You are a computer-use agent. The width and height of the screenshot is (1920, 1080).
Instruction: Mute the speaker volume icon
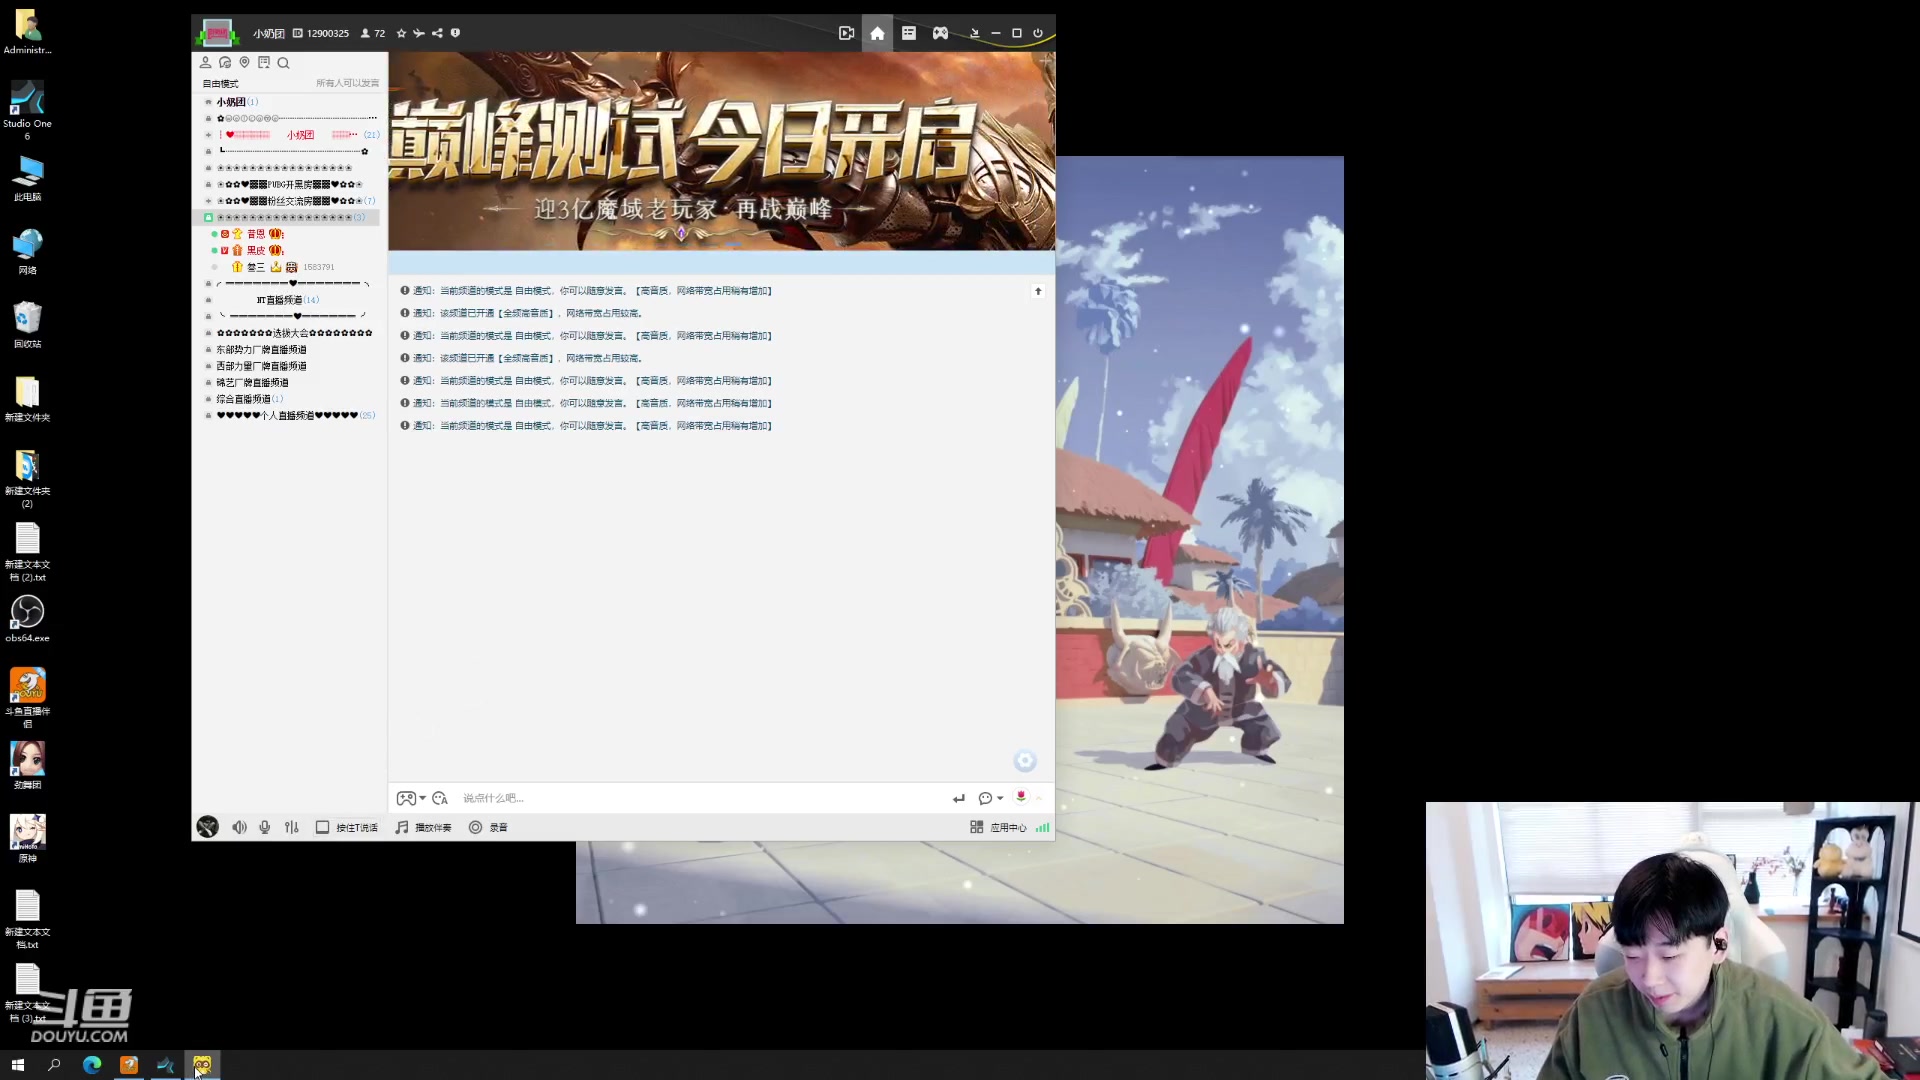click(239, 827)
